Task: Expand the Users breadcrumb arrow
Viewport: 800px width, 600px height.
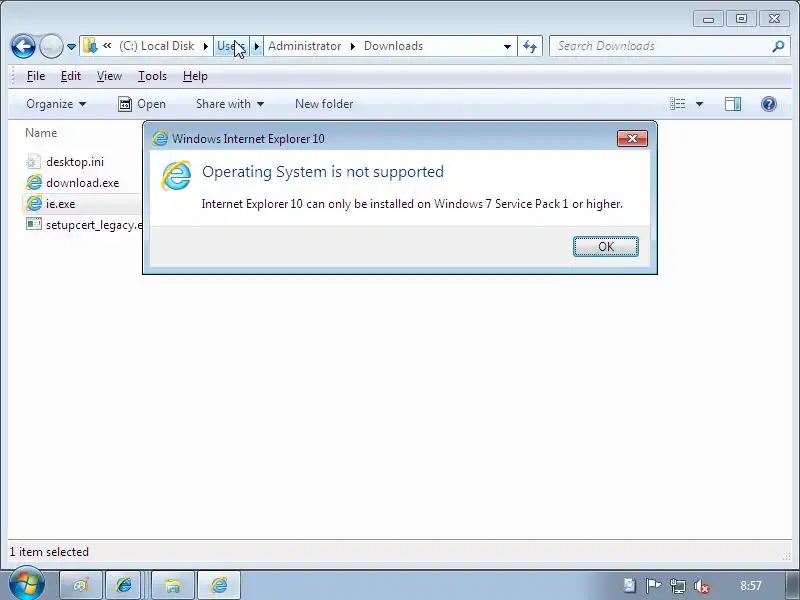Action: pos(257,46)
